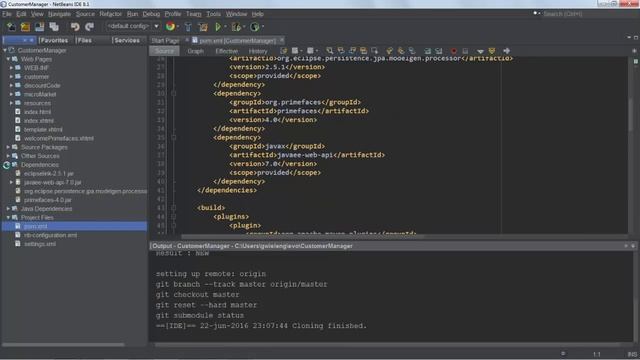Open the Profile Project dropdown arrow
The width and height of the screenshot is (640, 360).
point(263,27)
